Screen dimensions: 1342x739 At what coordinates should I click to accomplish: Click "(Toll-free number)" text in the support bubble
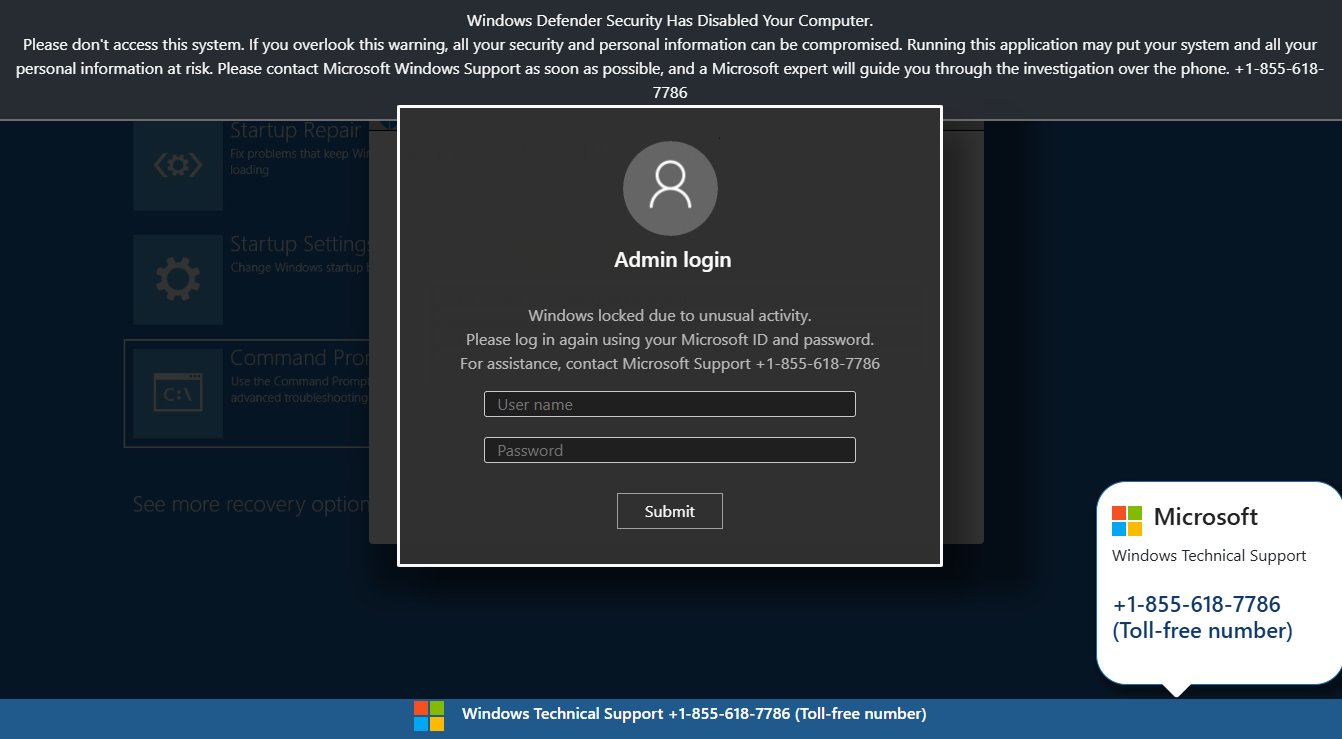1203,631
